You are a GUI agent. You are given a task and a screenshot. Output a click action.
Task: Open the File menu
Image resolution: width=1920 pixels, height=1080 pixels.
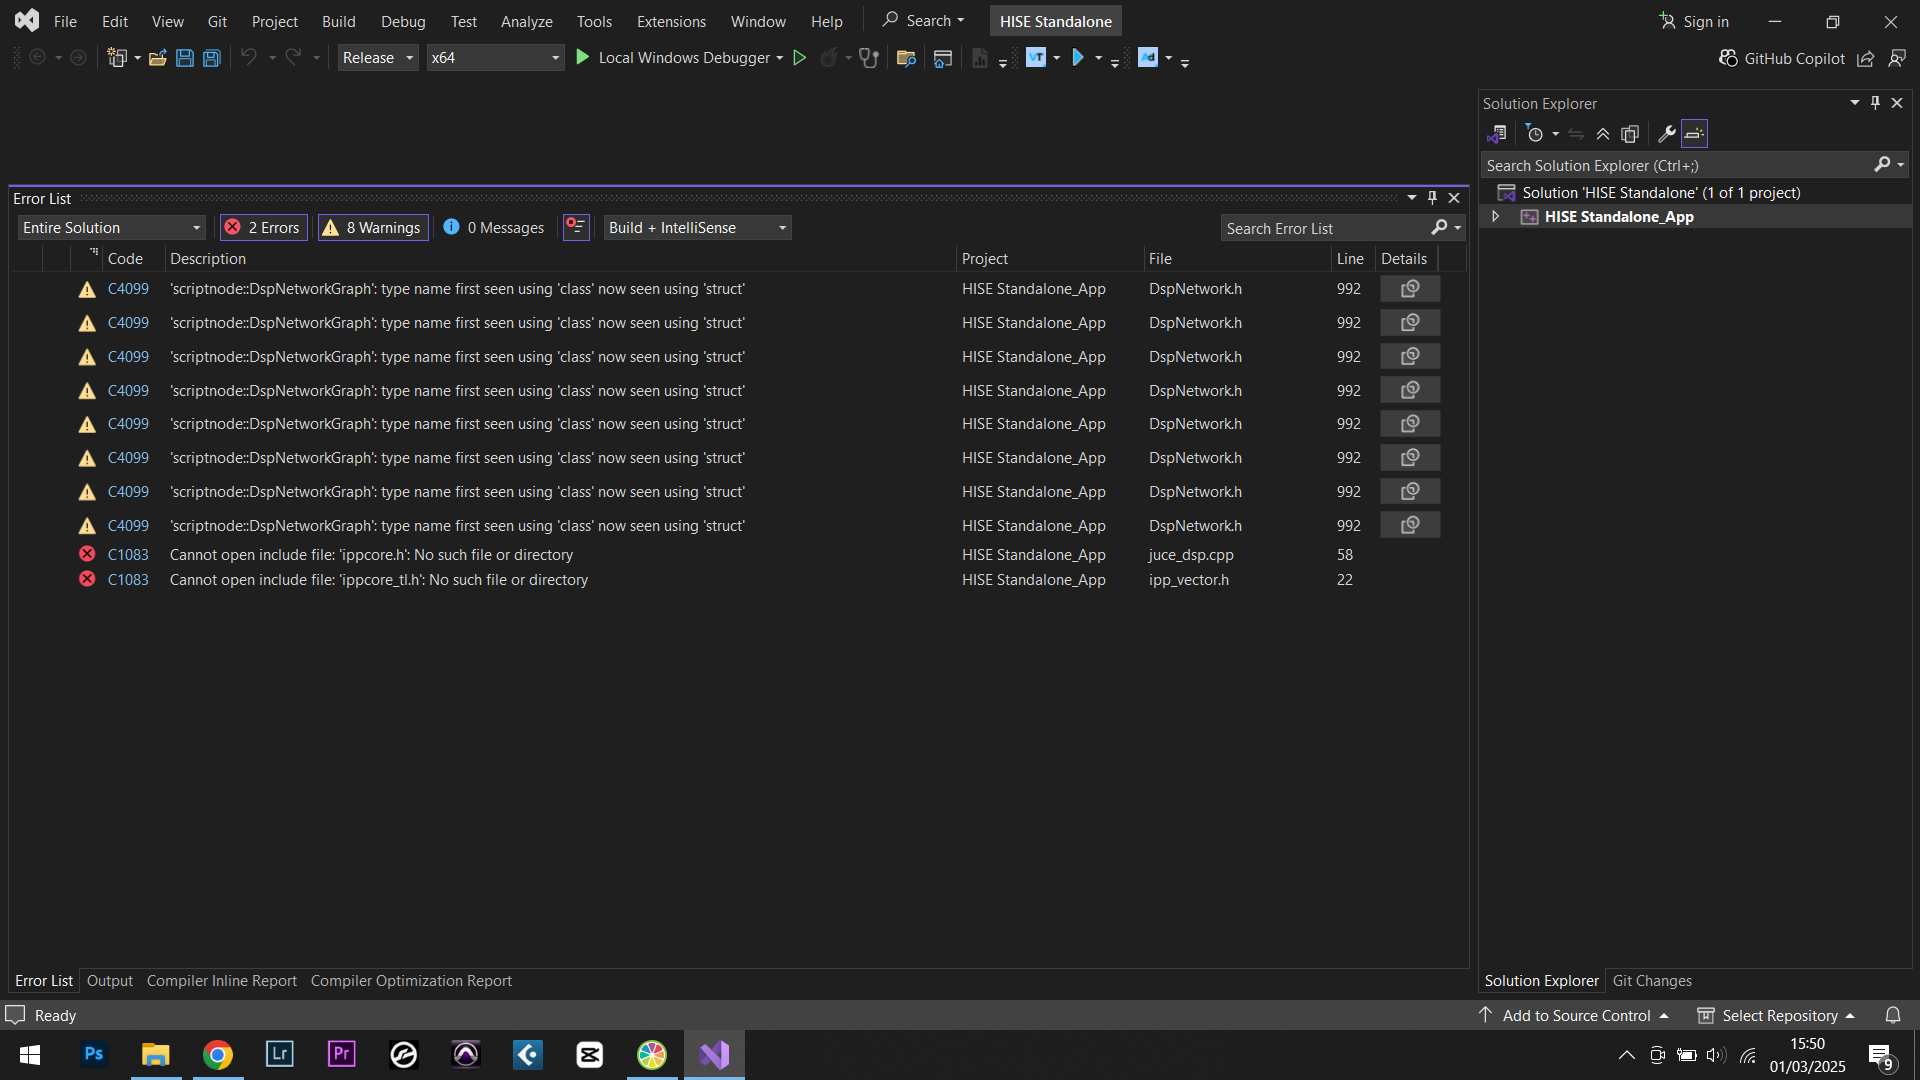65,21
